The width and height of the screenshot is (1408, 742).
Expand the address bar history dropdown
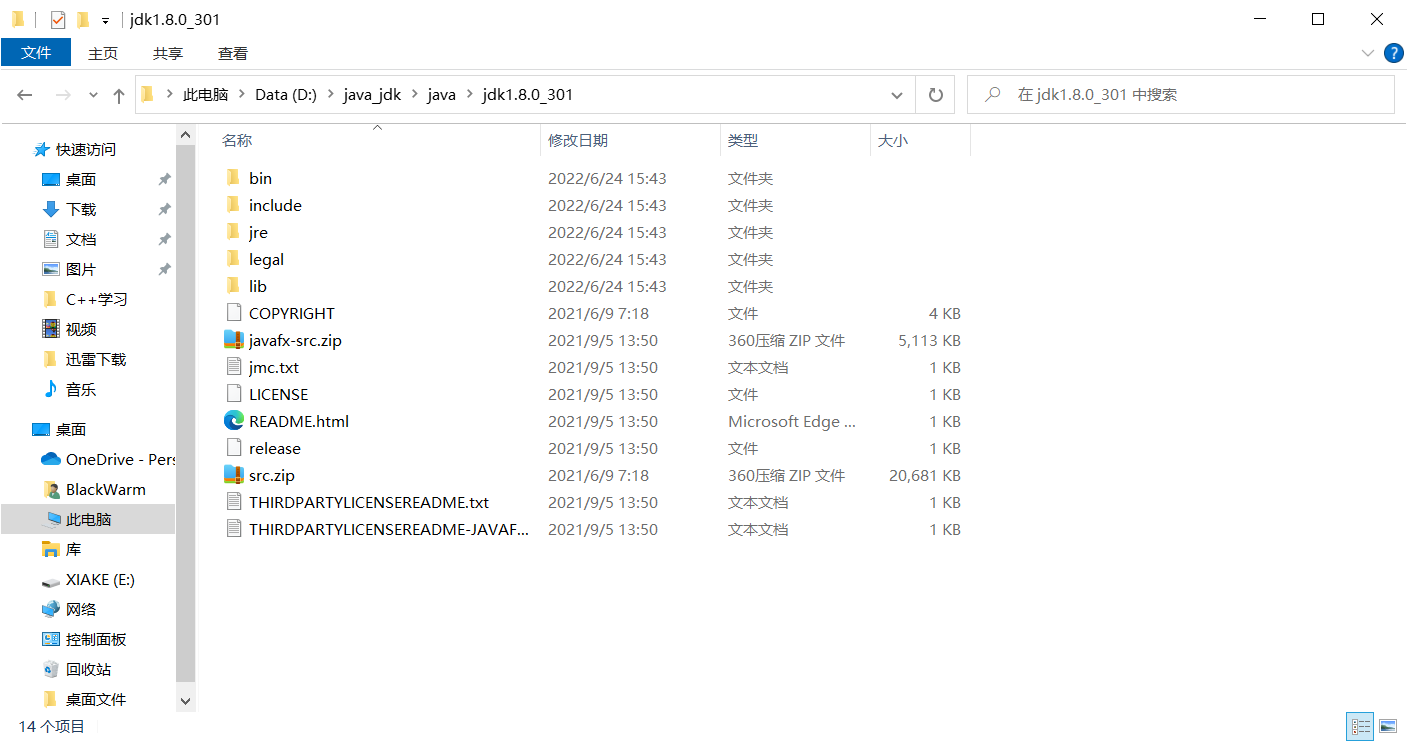[897, 95]
